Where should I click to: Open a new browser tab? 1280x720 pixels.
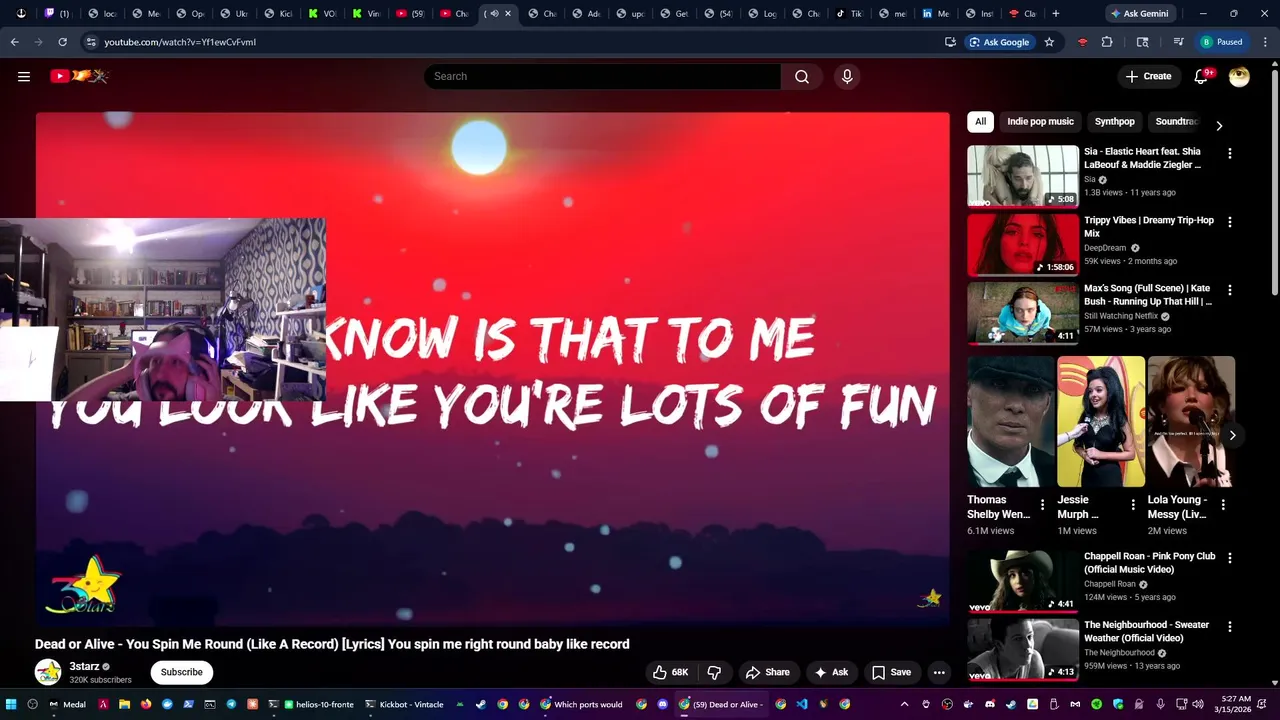(x=1055, y=14)
